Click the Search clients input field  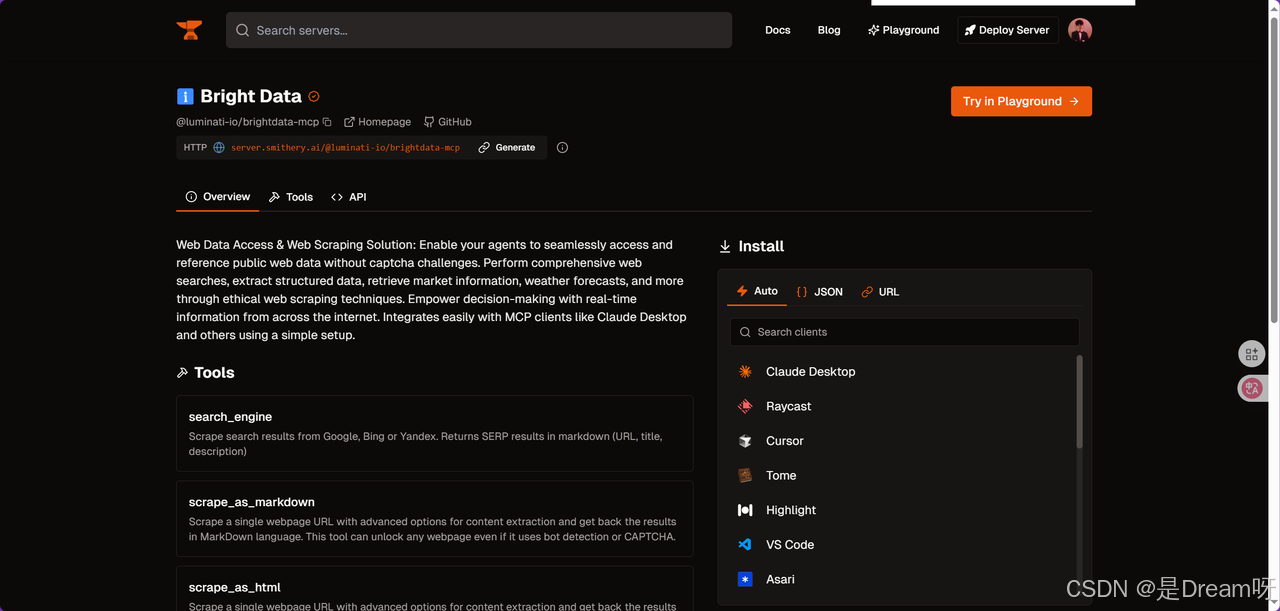pos(905,332)
